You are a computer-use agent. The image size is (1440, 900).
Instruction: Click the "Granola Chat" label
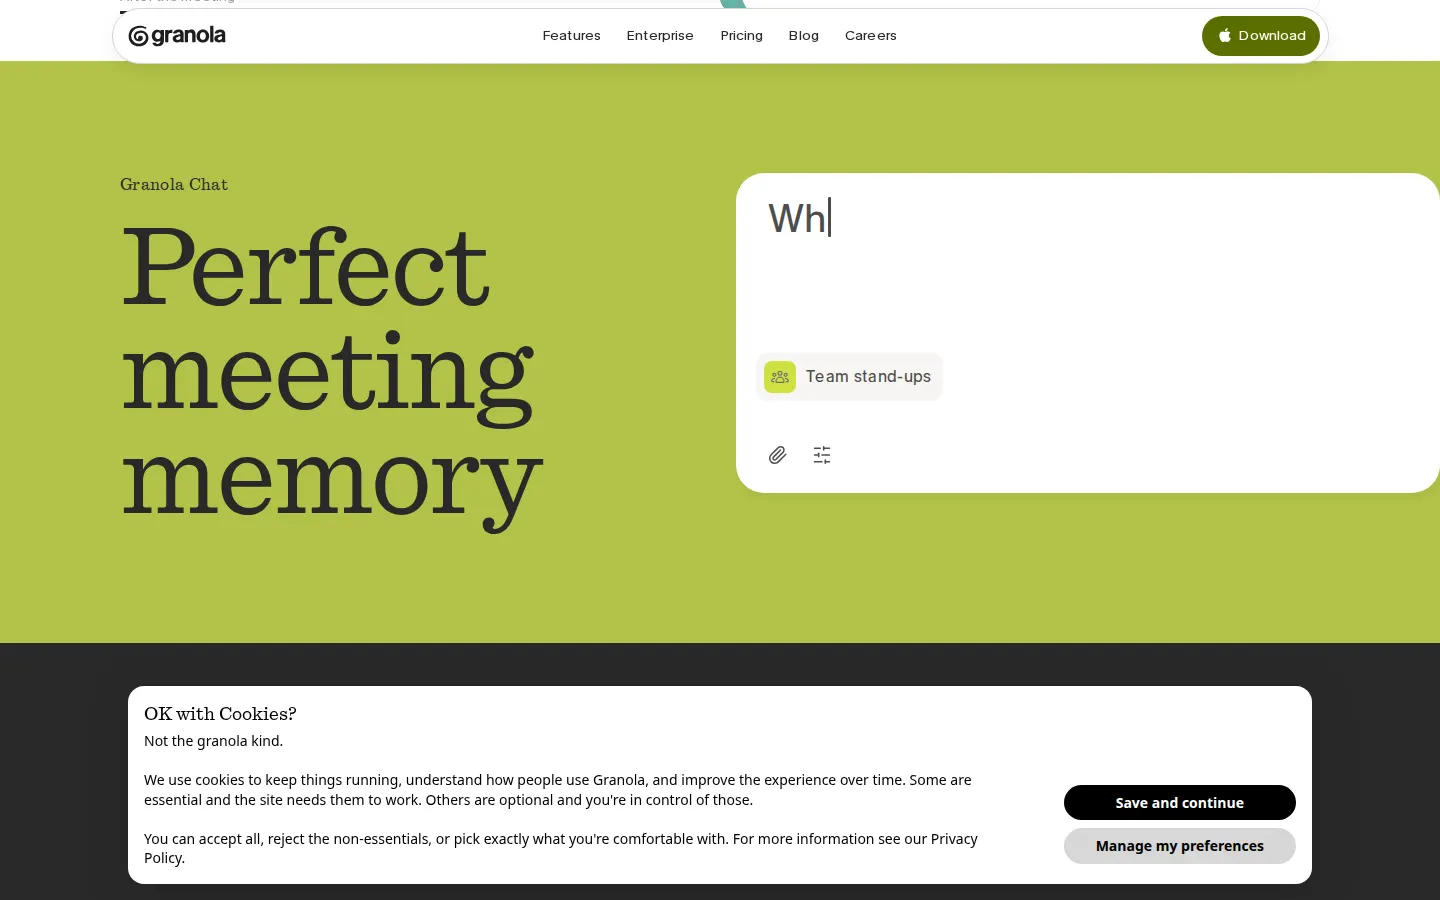point(174,184)
